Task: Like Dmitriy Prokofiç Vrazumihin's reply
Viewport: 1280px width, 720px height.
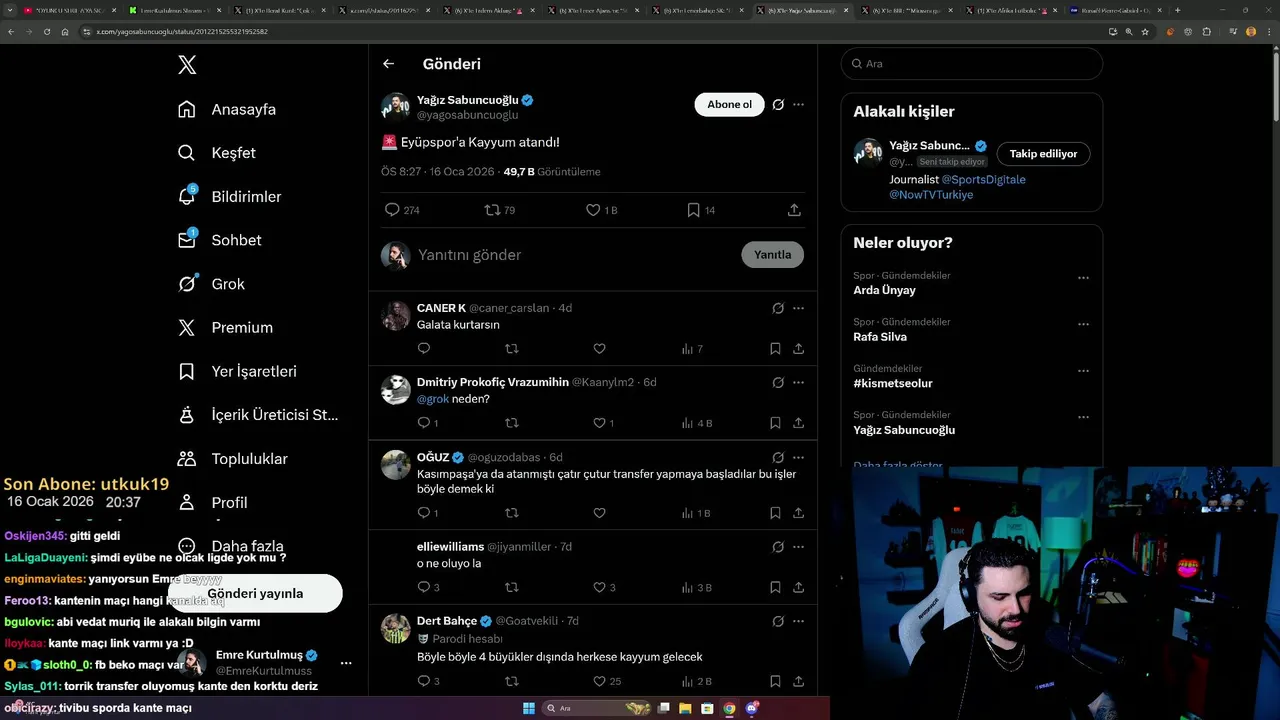Action: [x=603, y=423]
